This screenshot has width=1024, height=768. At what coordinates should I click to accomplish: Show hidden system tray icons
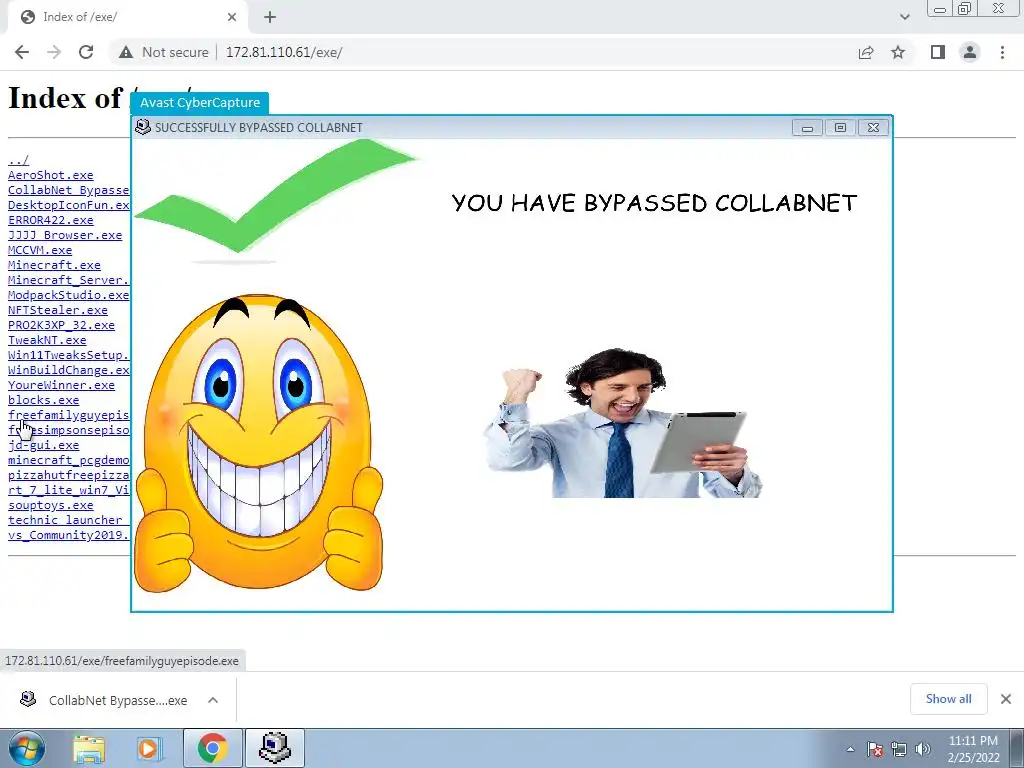[850, 749]
